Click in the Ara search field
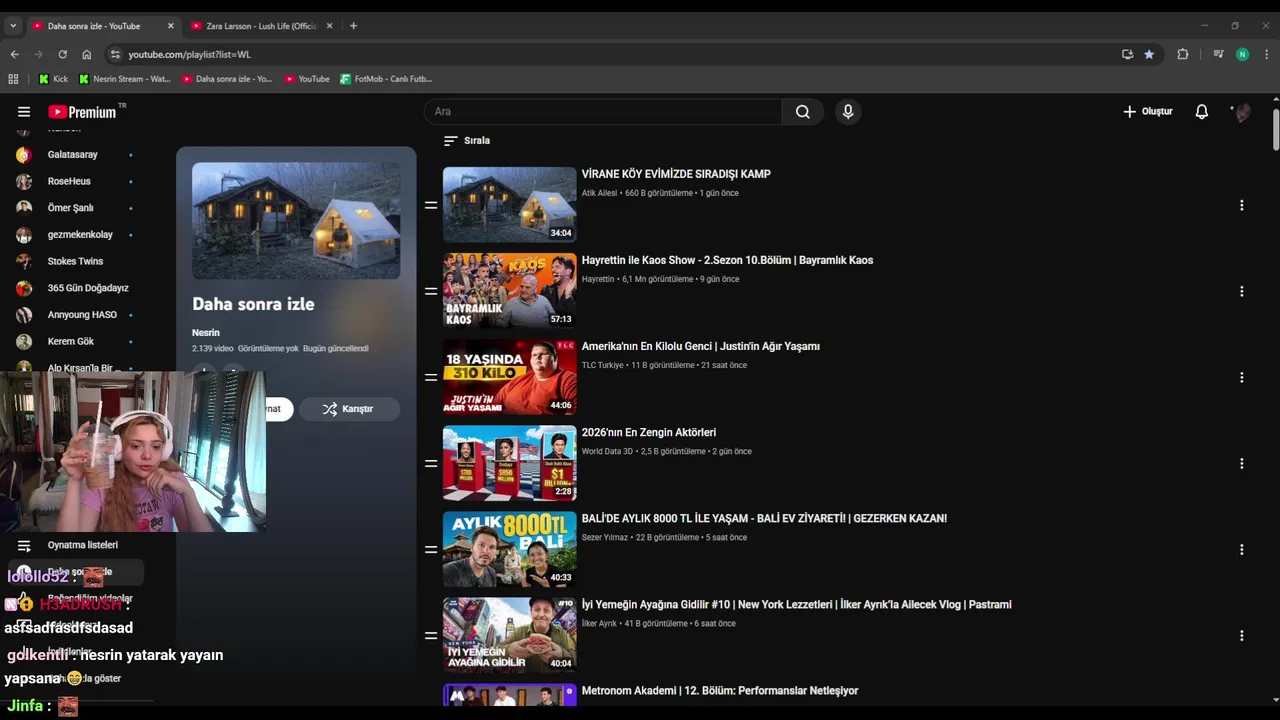 click(x=603, y=112)
